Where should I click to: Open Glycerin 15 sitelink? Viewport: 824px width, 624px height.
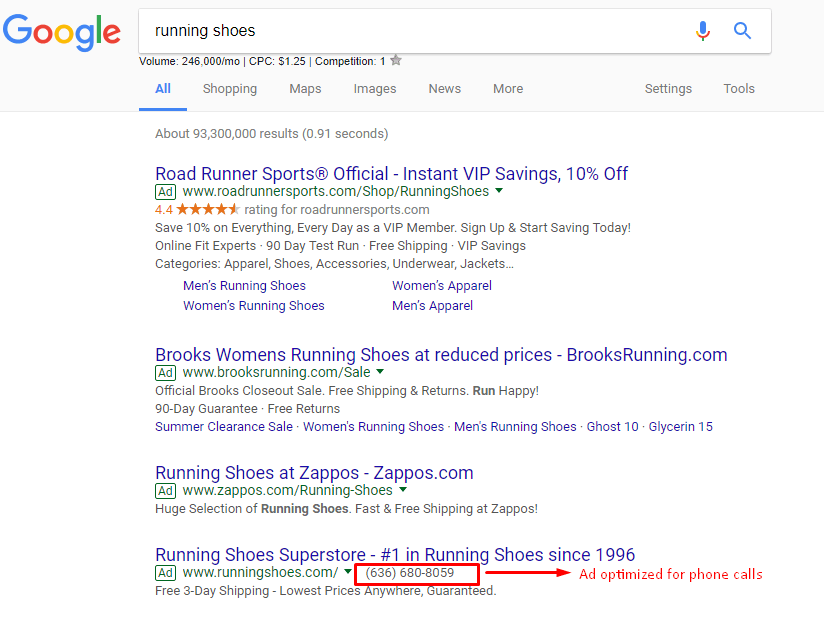(x=681, y=426)
